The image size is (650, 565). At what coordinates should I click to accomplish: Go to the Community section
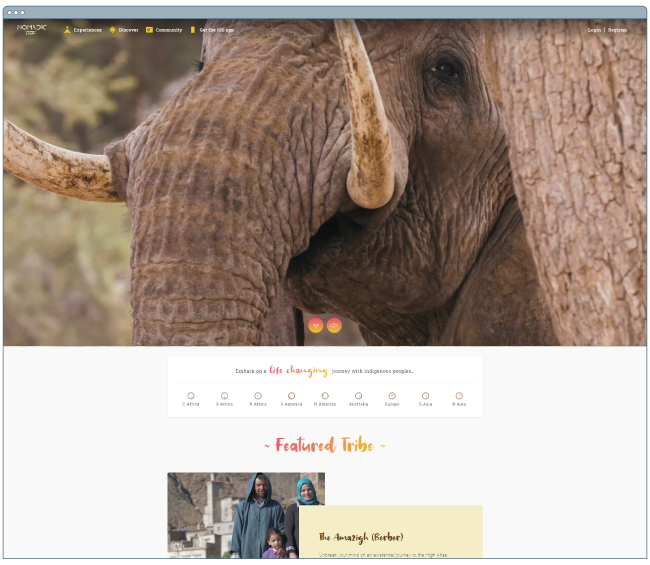coord(168,30)
